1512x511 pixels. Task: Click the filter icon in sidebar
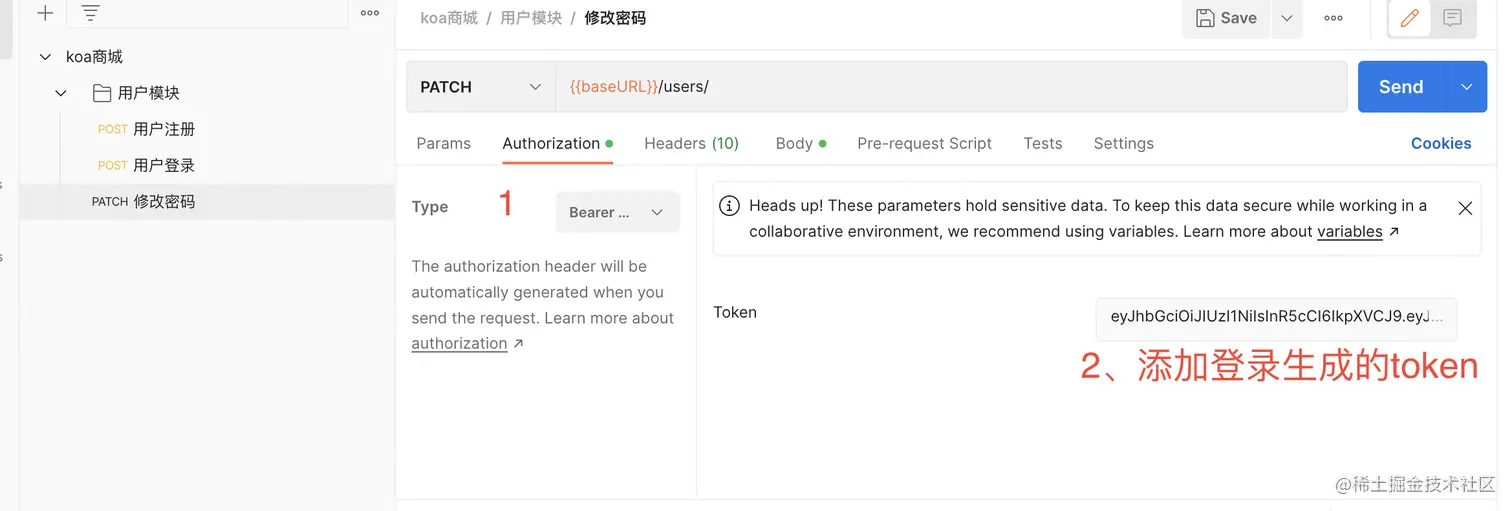[x=90, y=13]
